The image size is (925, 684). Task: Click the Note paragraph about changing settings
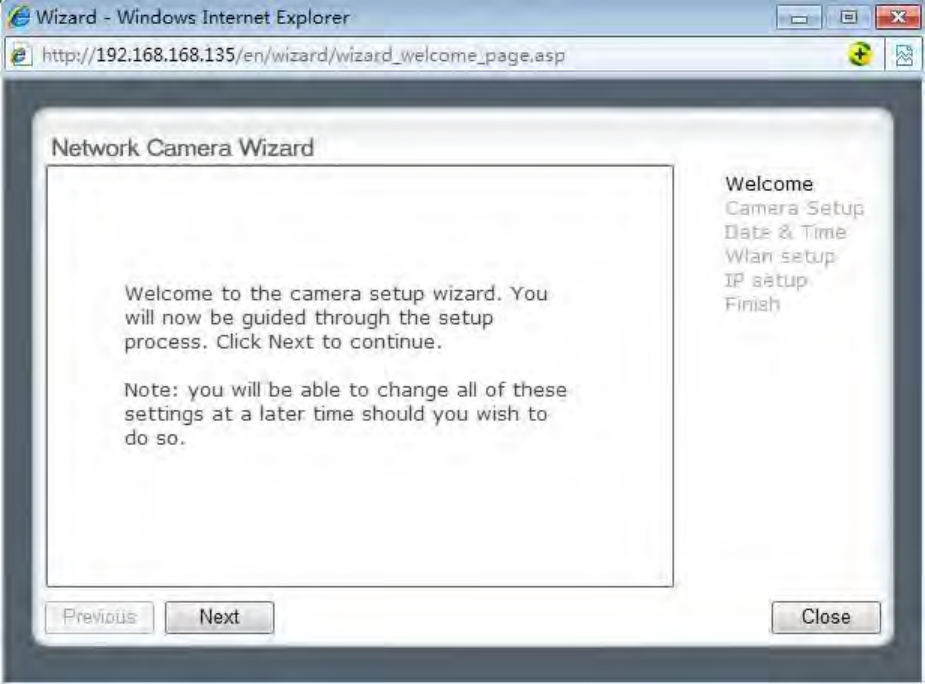pos(346,414)
